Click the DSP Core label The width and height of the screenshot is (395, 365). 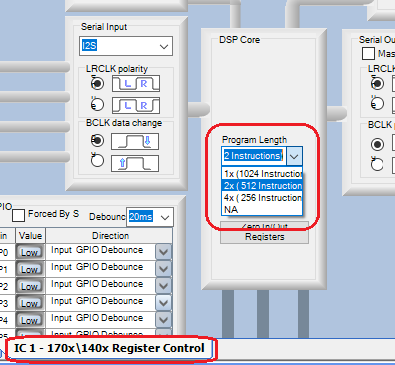pos(239,40)
